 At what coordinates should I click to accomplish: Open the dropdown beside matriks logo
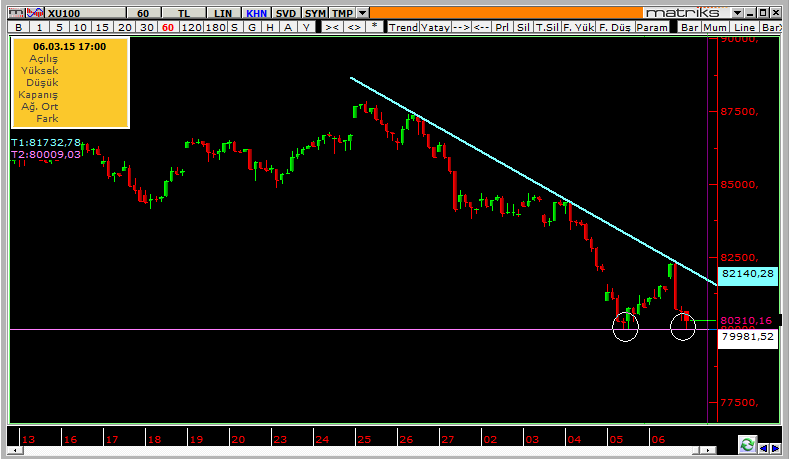click(x=737, y=13)
